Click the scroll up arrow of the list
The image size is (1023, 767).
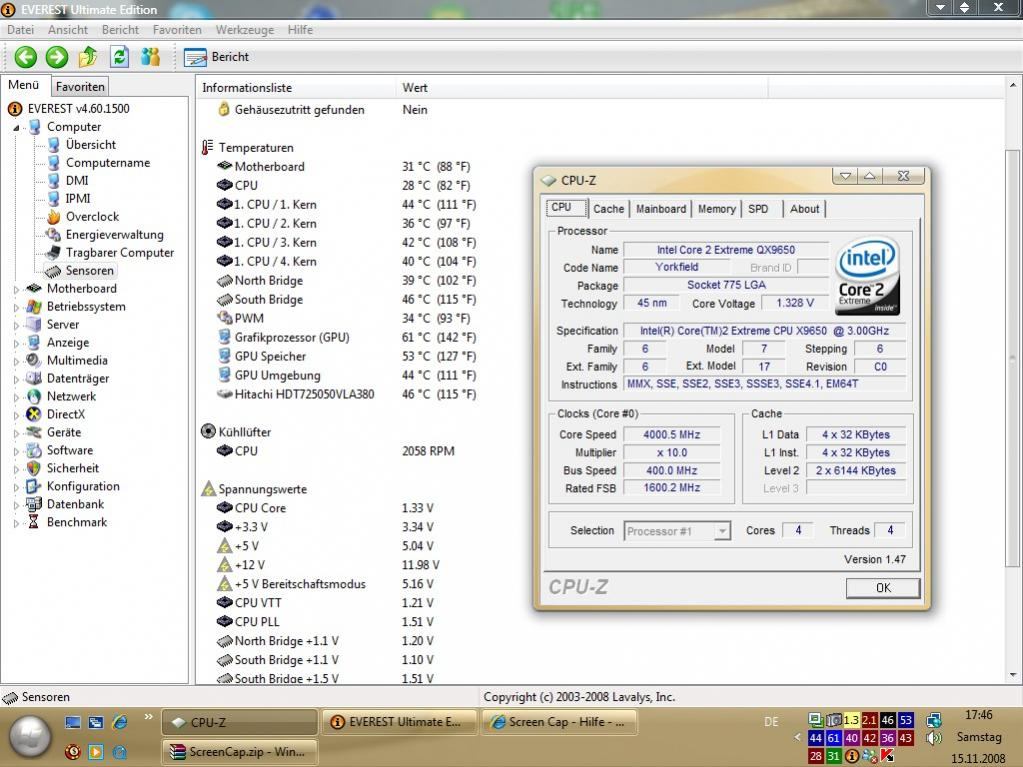pyautogui.click(x=1013, y=85)
